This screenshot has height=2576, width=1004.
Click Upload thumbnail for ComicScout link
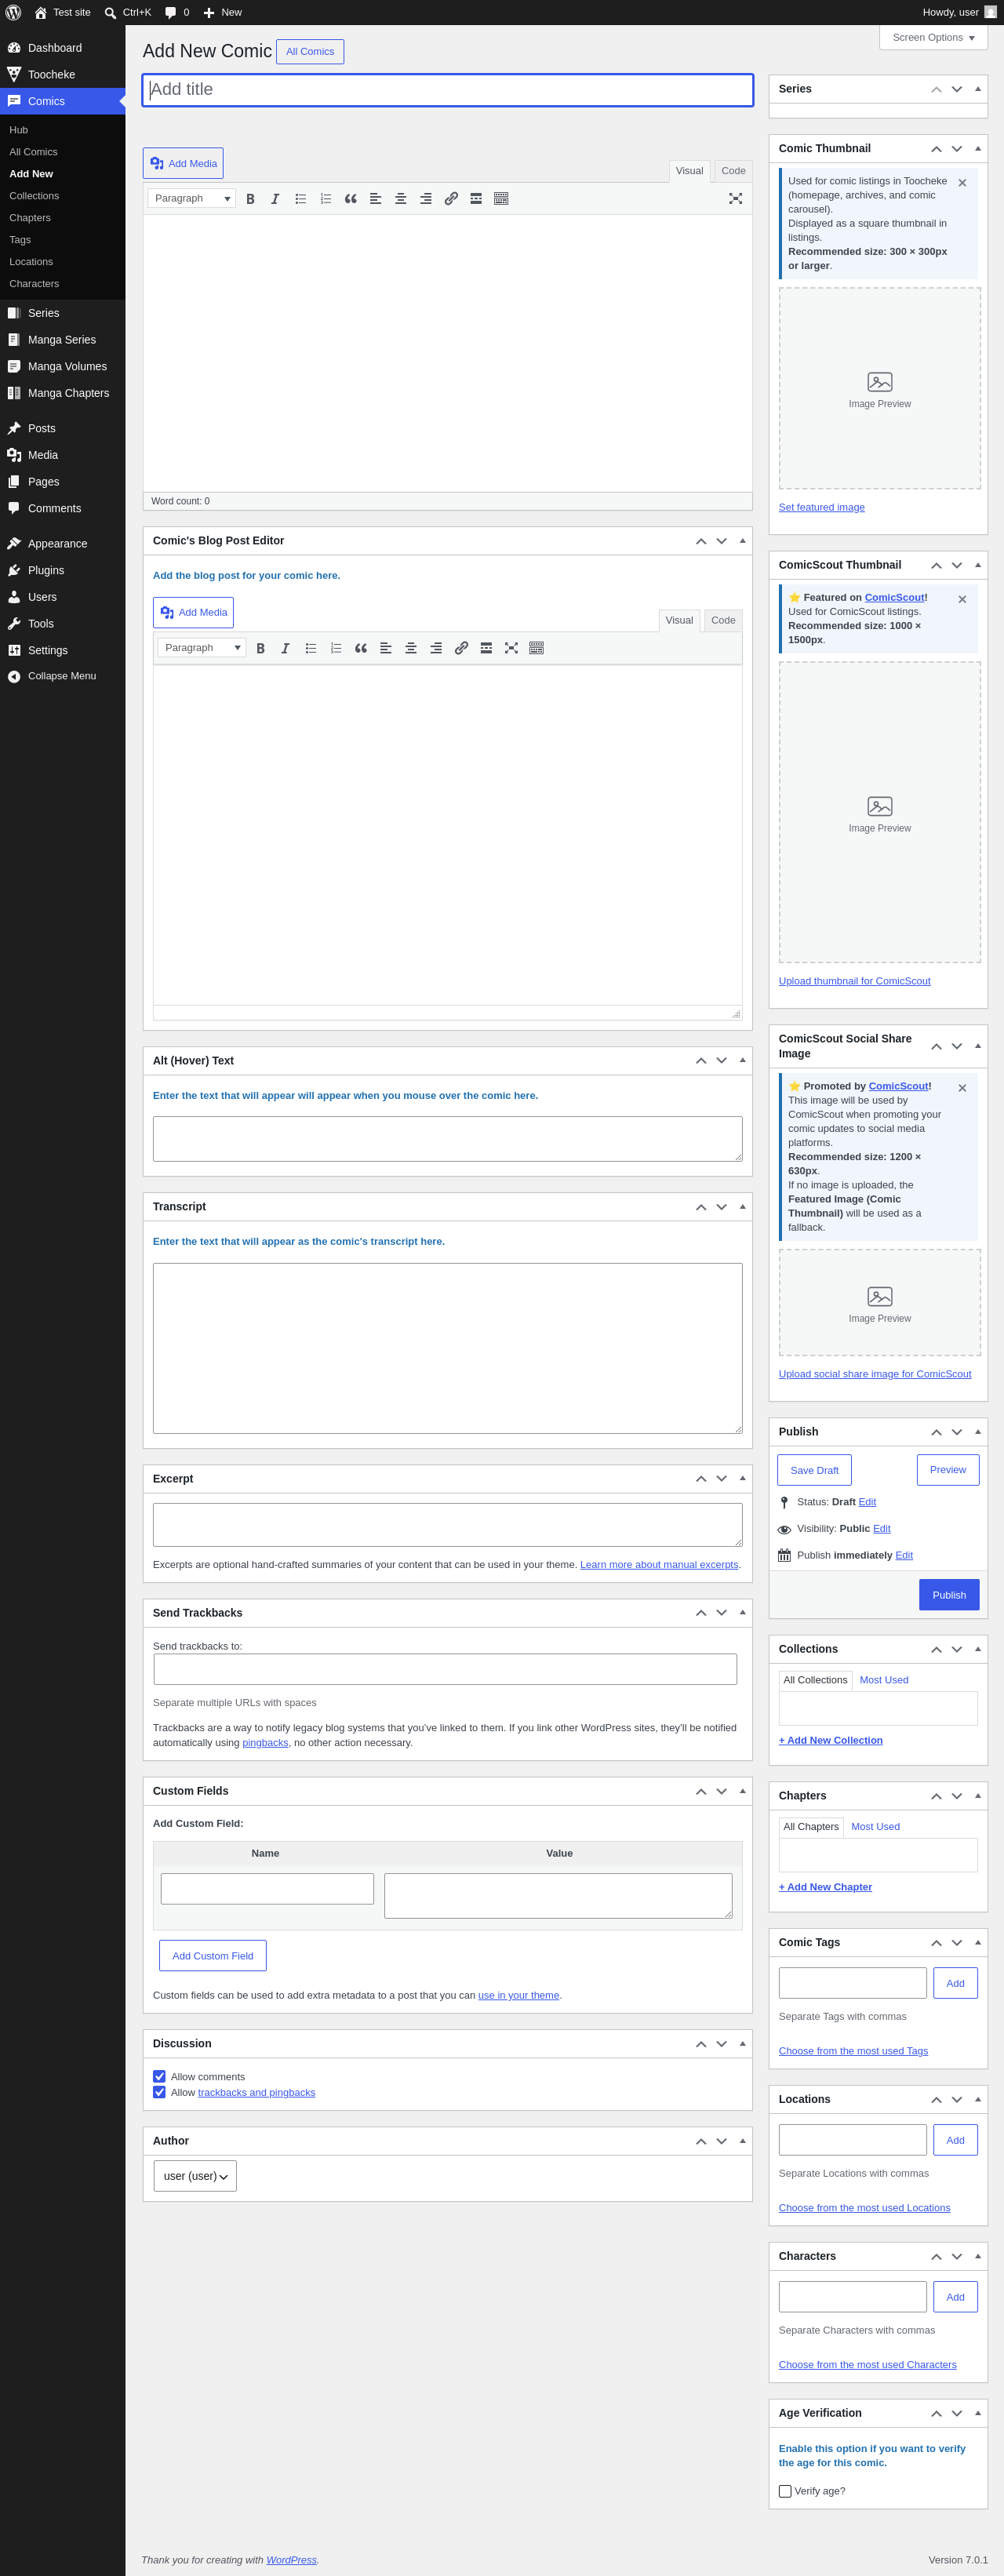click(855, 982)
